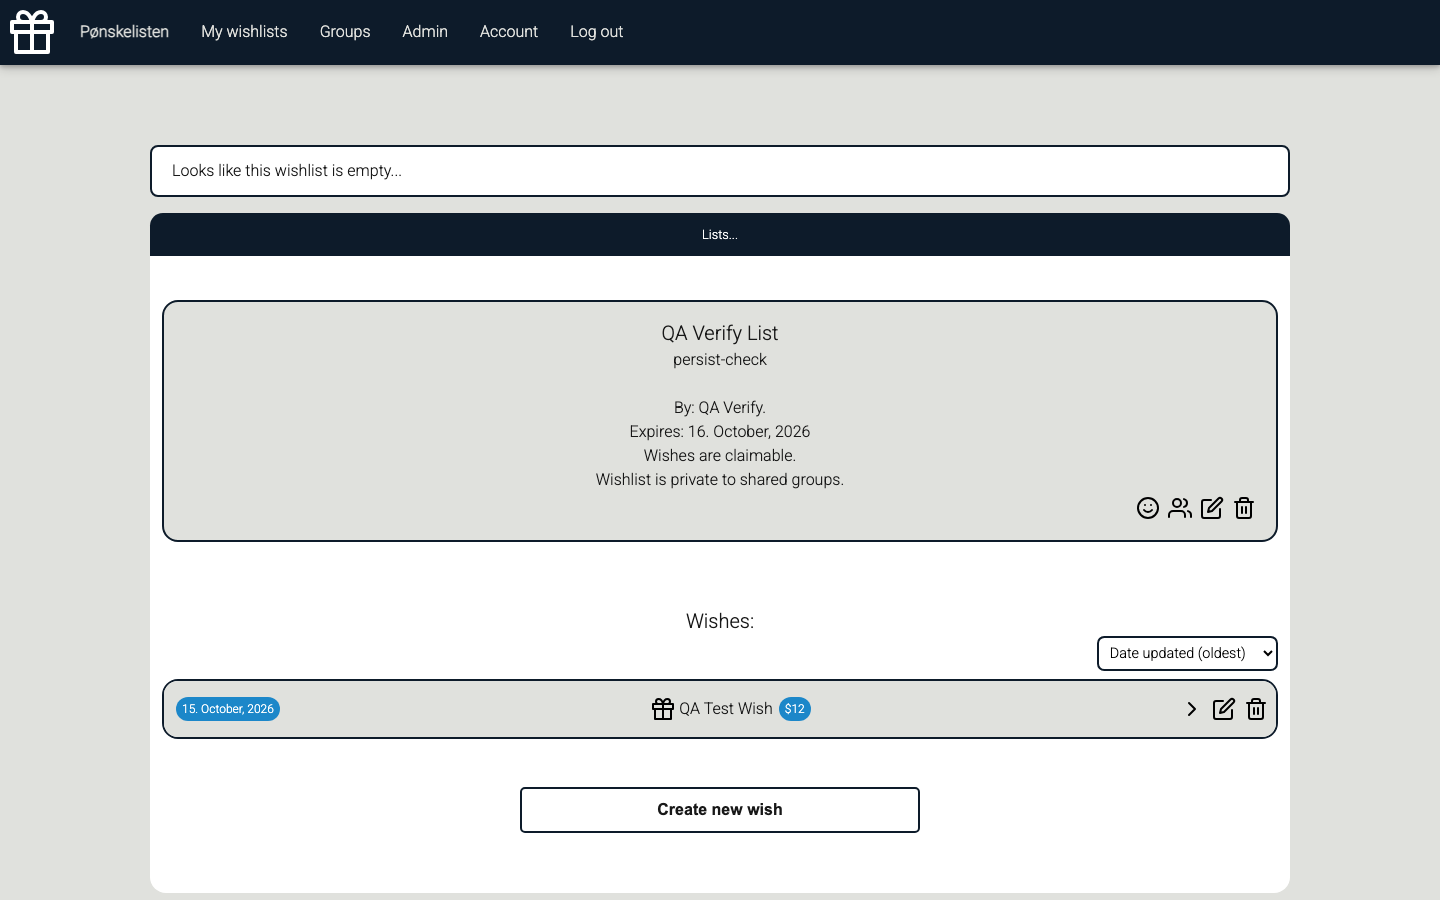
Task: Log out of the app
Action: coord(596,32)
